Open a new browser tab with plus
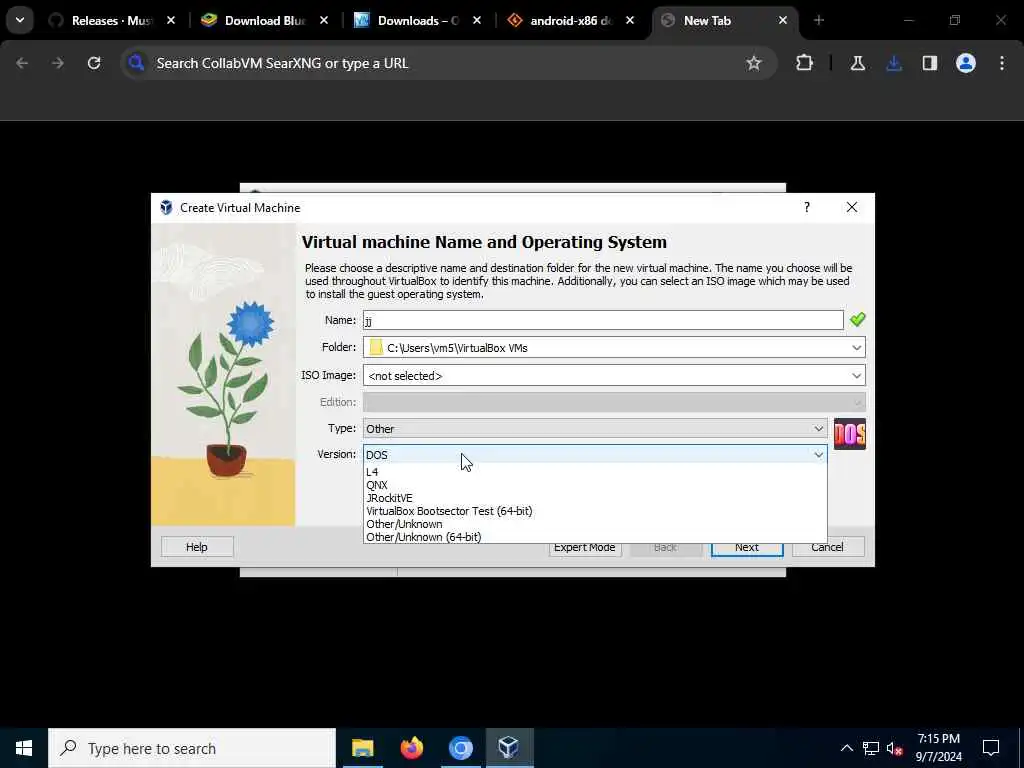 click(x=819, y=21)
